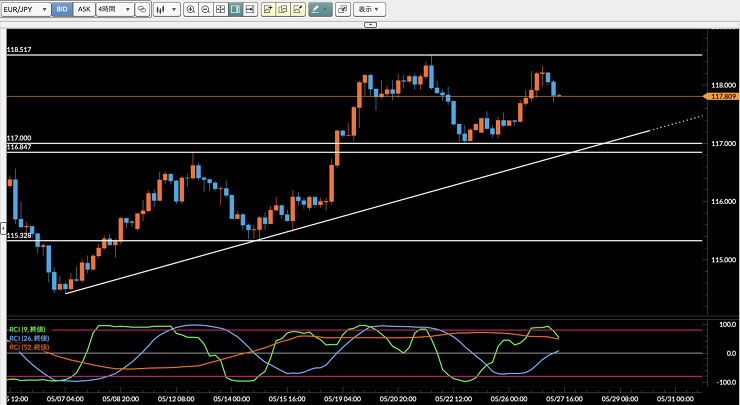Click the 118.000 price axis value
The height and width of the screenshot is (405, 740).
(723, 85)
